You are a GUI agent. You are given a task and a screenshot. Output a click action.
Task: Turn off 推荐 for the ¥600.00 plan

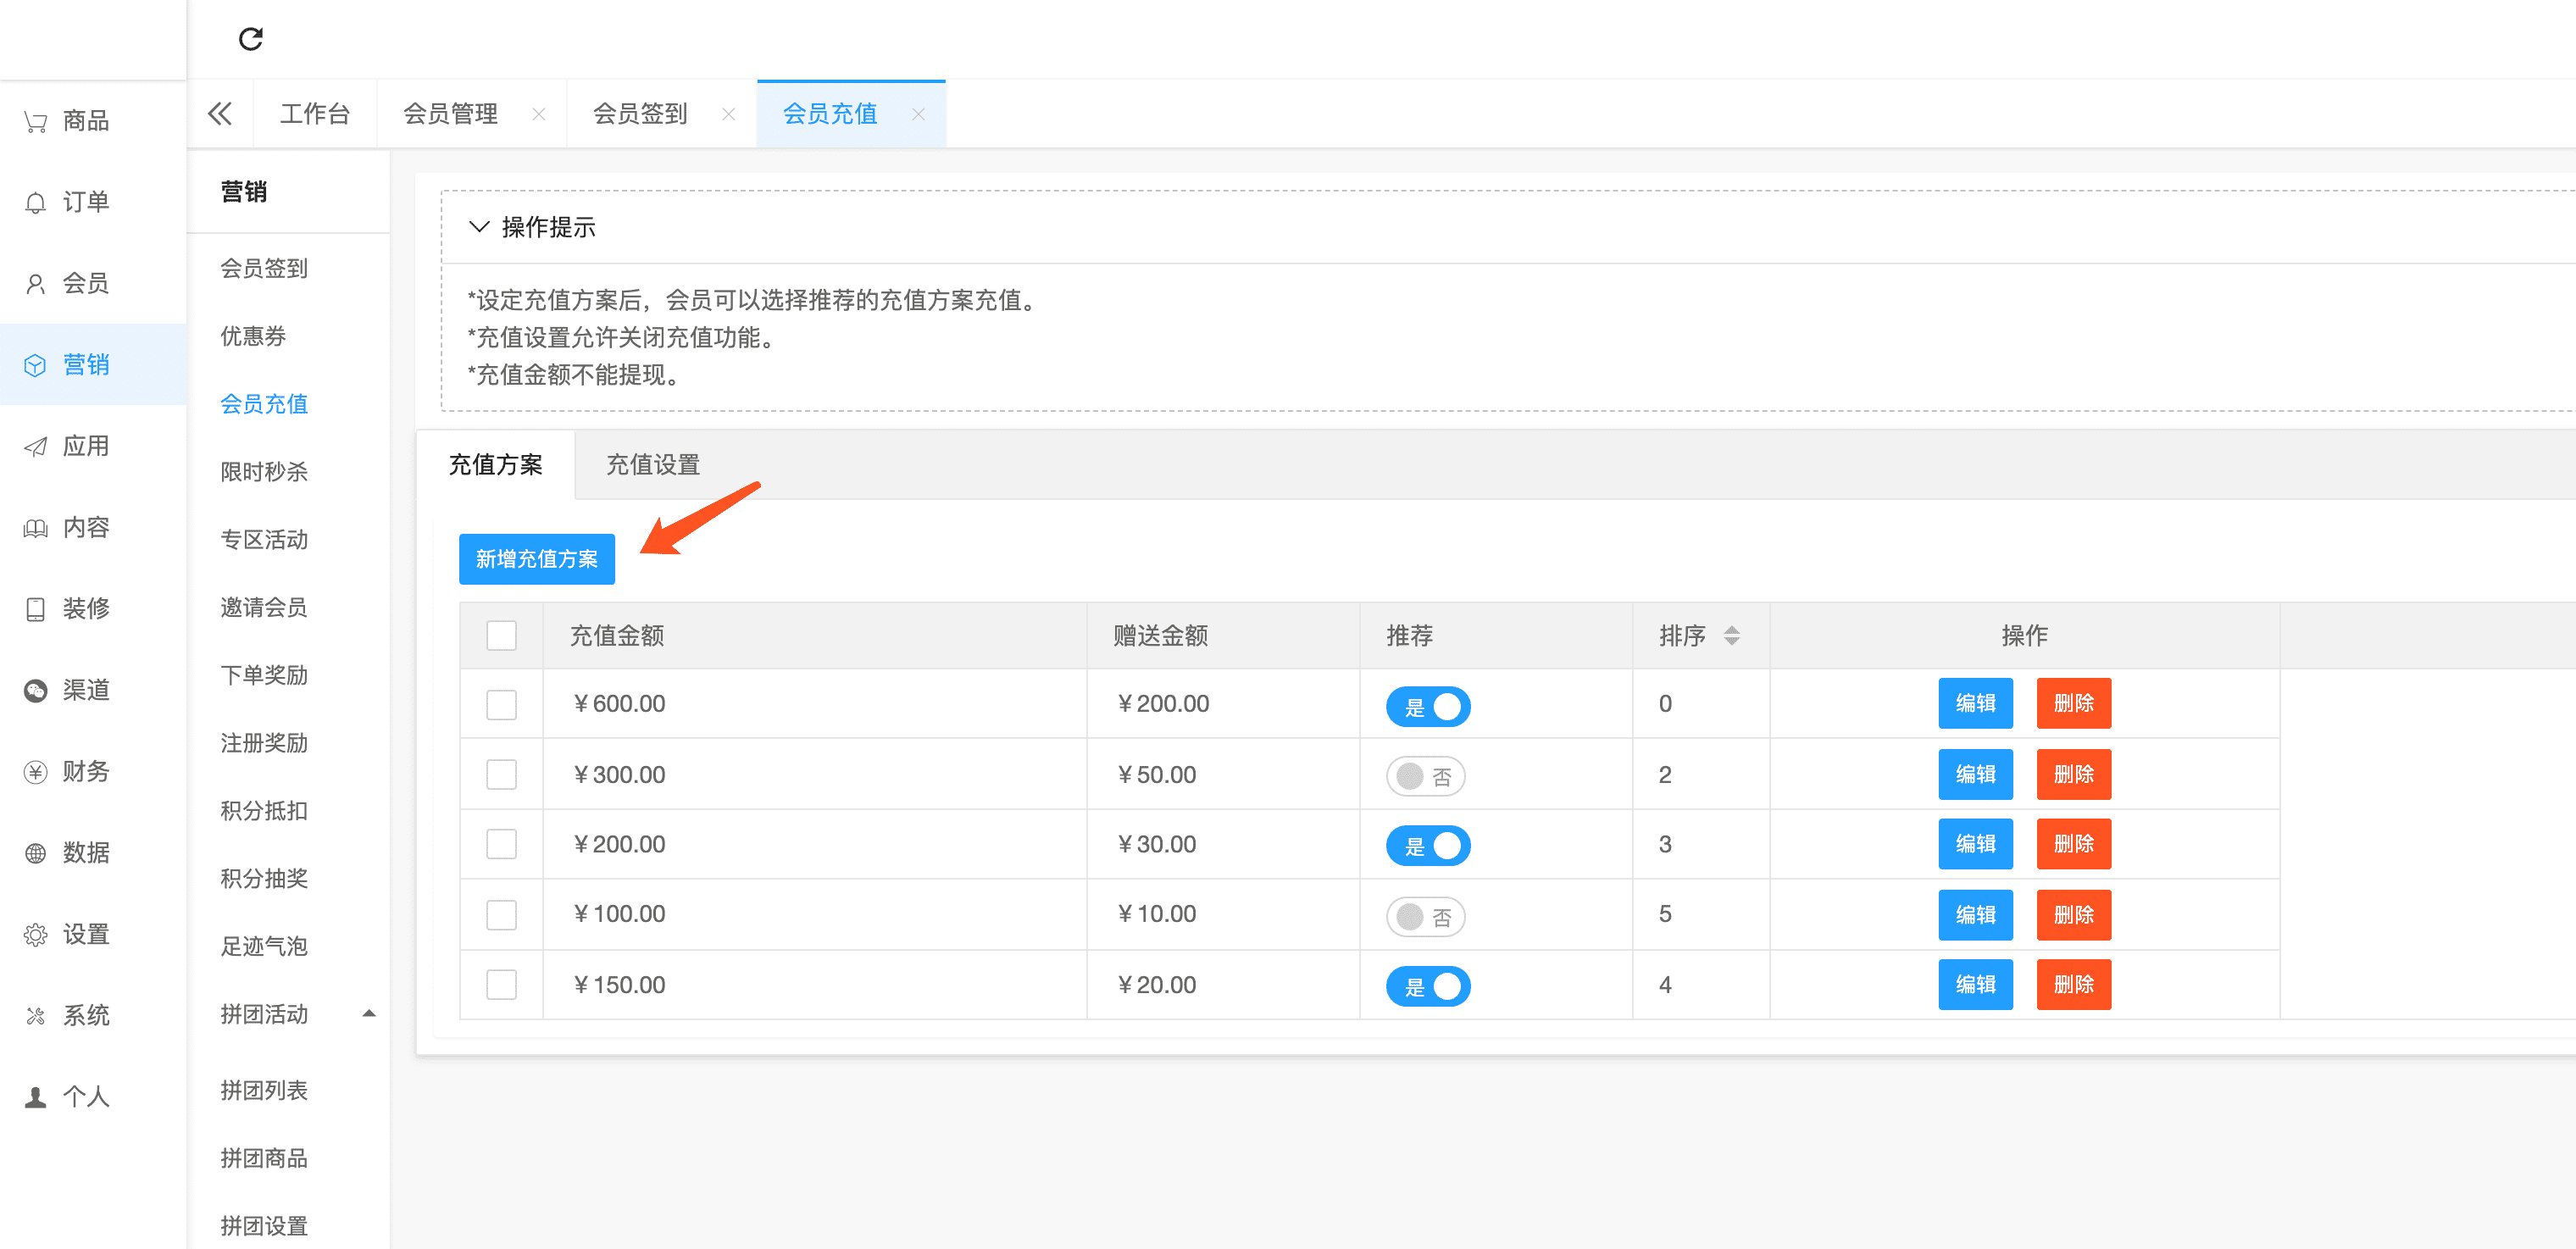[x=1427, y=706]
